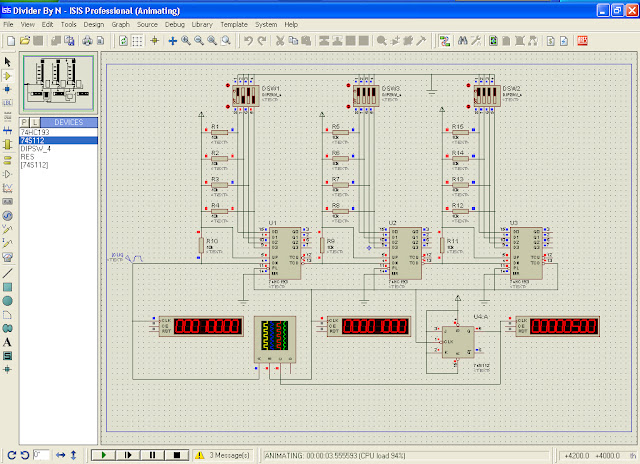Select the Voltage Probe tool
640x464 pixels.
click(7, 229)
